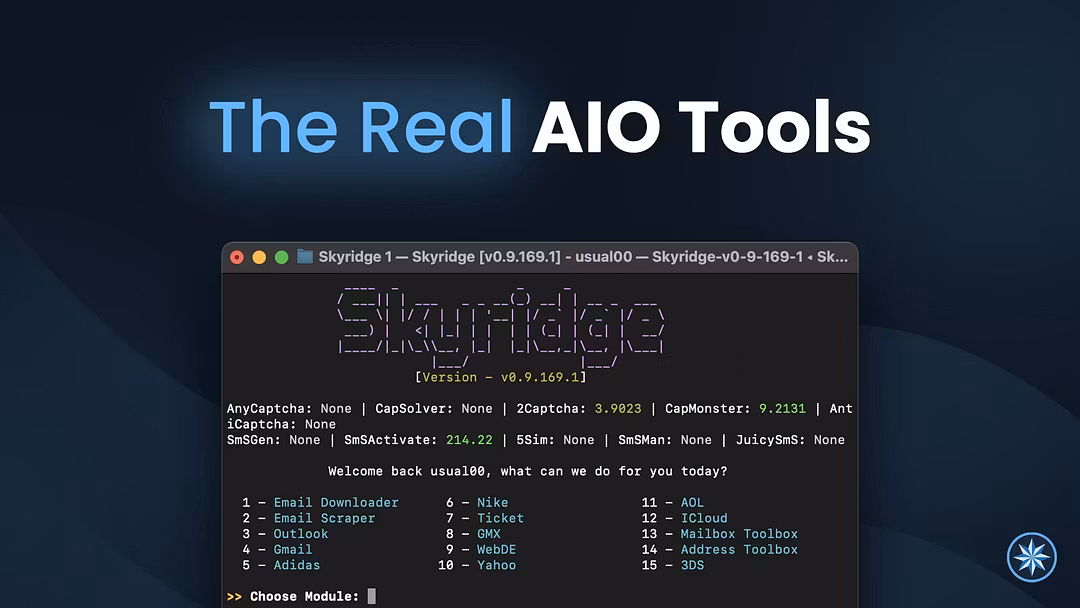Select the Email Downloader module

(x=338, y=502)
